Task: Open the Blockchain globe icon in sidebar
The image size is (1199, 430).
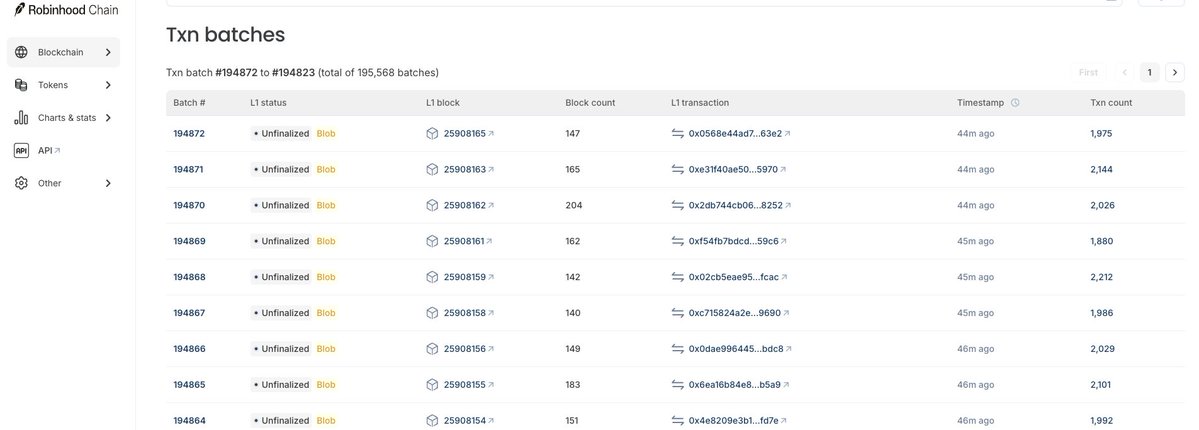Action: (21, 52)
